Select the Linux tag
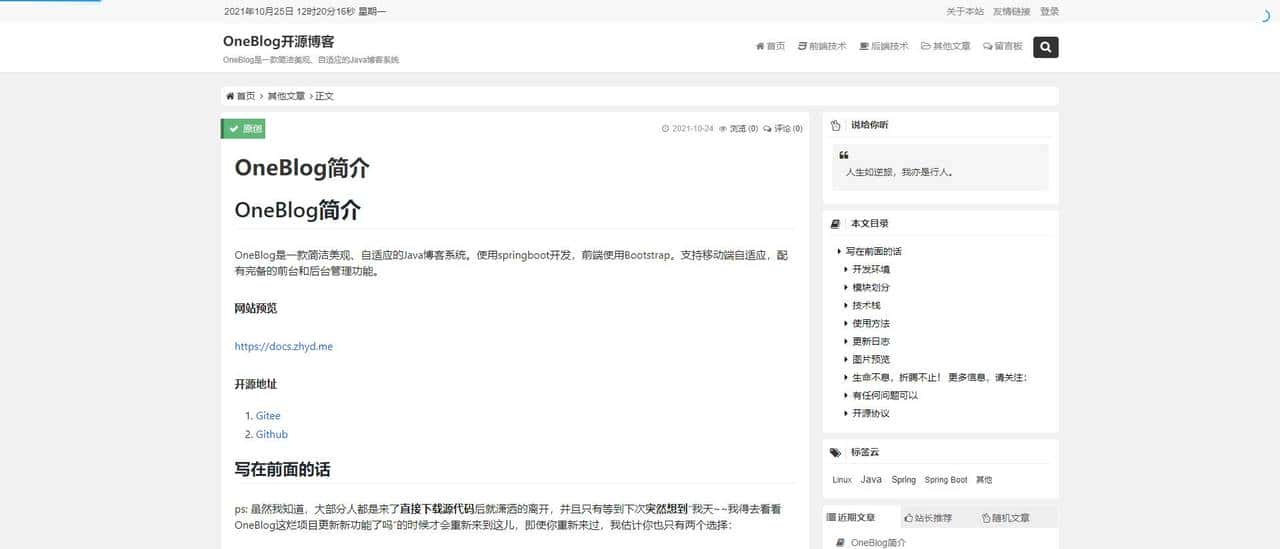Image resolution: width=1280 pixels, height=549 pixels. click(x=842, y=480)
